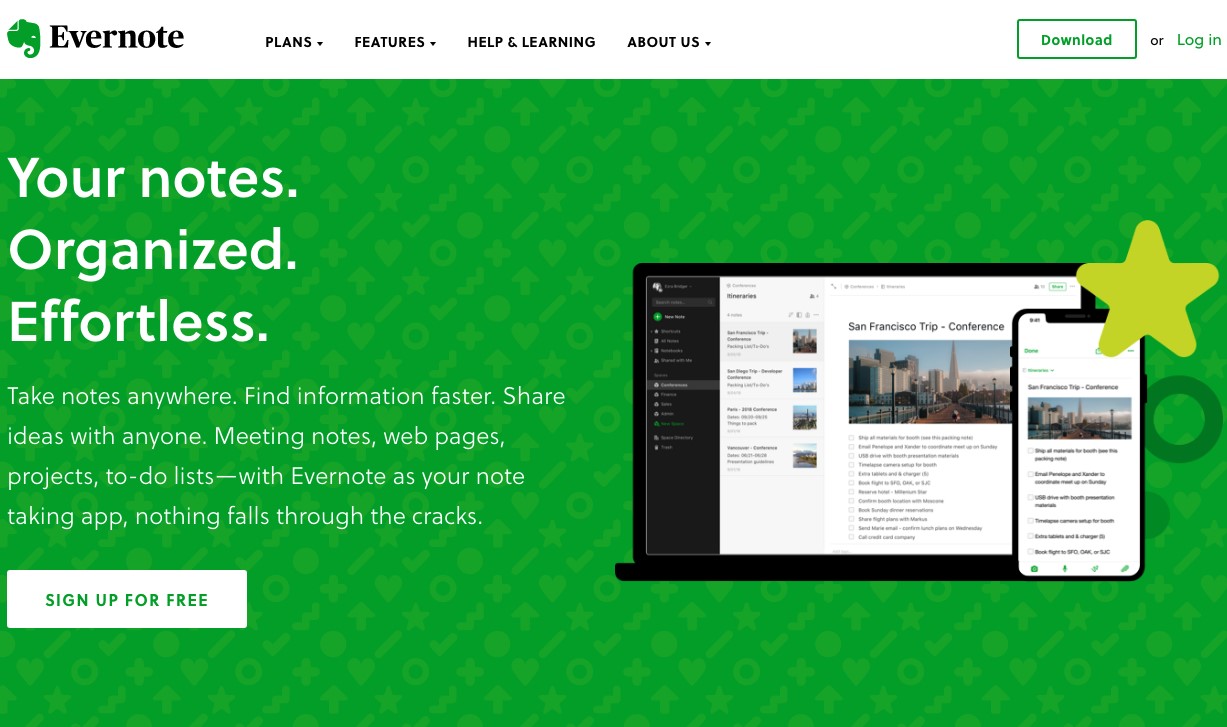Viewport: 1227px width, 727px height.
Task: Check 'USB drive with booth' item on phone
Action: pyautogui.click(x=1030, y=497)
